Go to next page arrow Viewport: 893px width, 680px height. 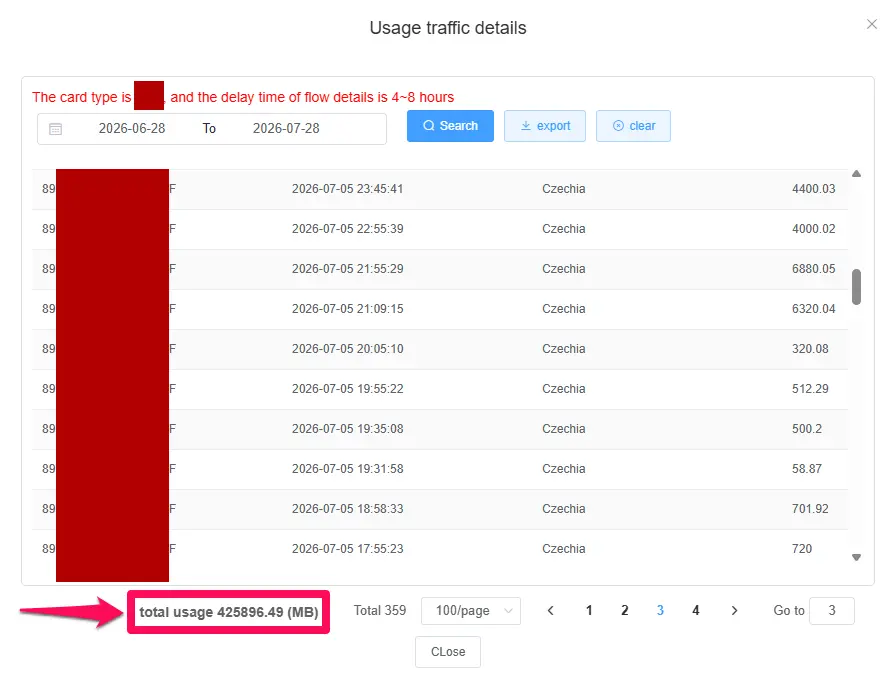tap(734, 611)
